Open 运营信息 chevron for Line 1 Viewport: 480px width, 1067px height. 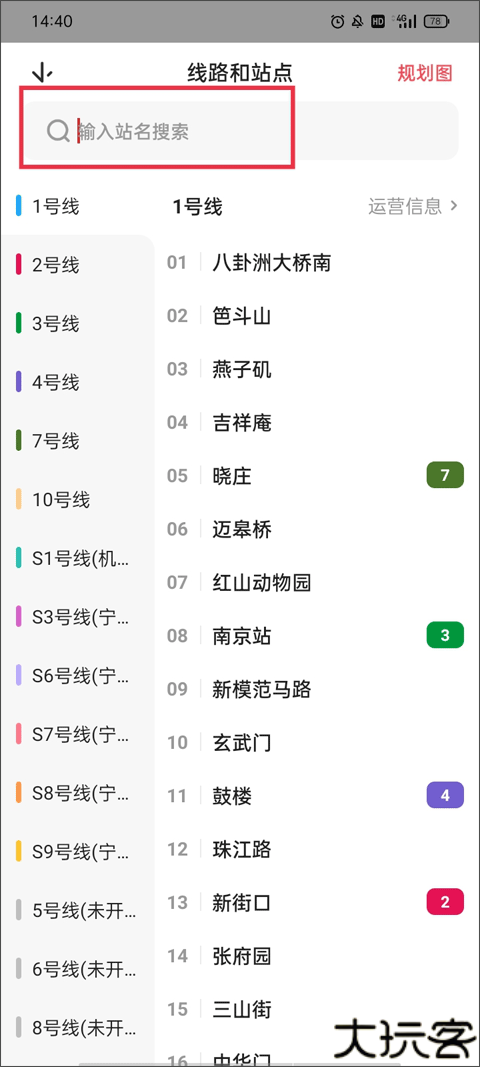pyautogui.click(x=414, y=206)
